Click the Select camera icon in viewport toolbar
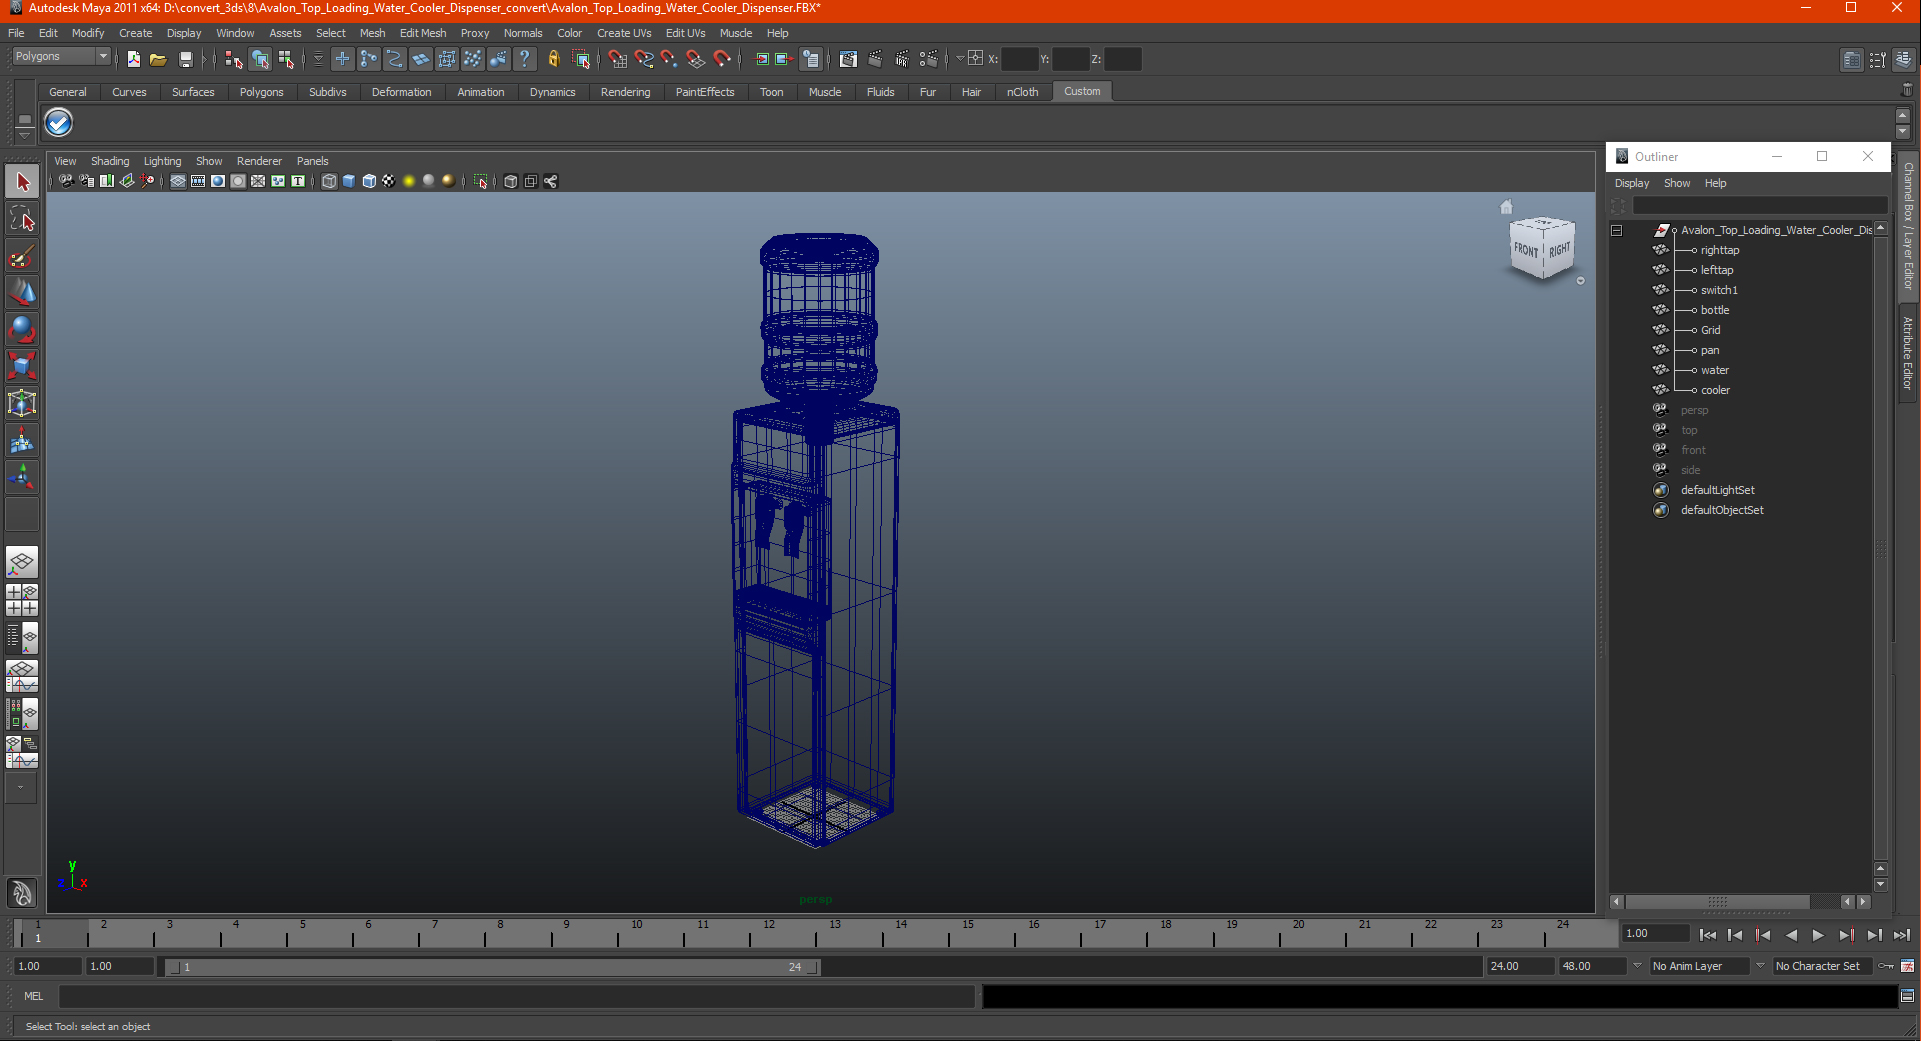1921x1041 pixels. [x=66, y=181]
